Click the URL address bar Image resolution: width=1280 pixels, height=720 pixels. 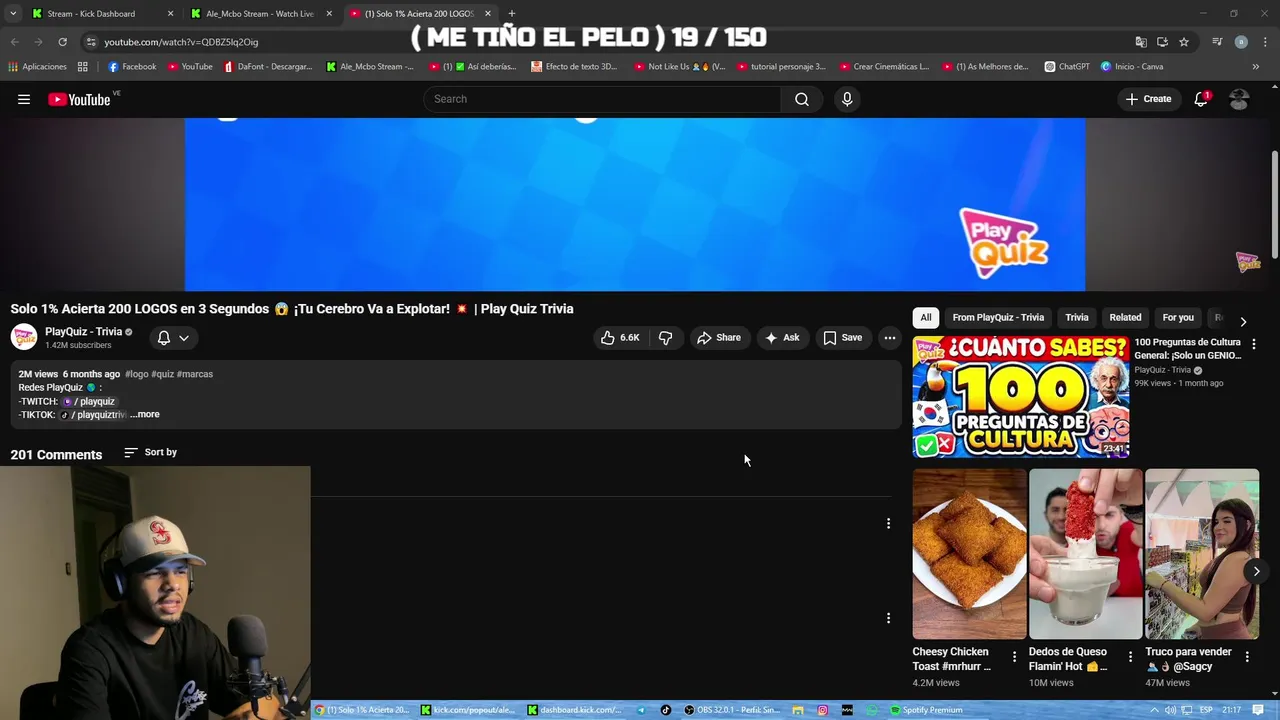tap(600, 42)
